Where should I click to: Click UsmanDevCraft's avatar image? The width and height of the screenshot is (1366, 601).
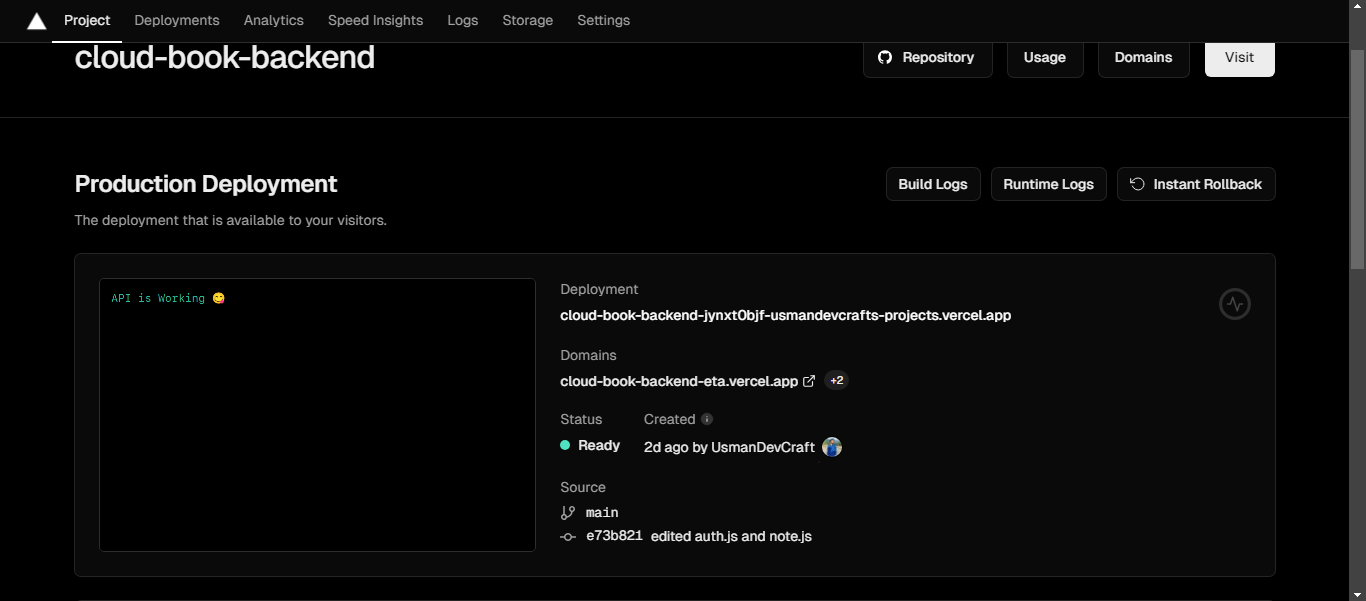point(832,447)
